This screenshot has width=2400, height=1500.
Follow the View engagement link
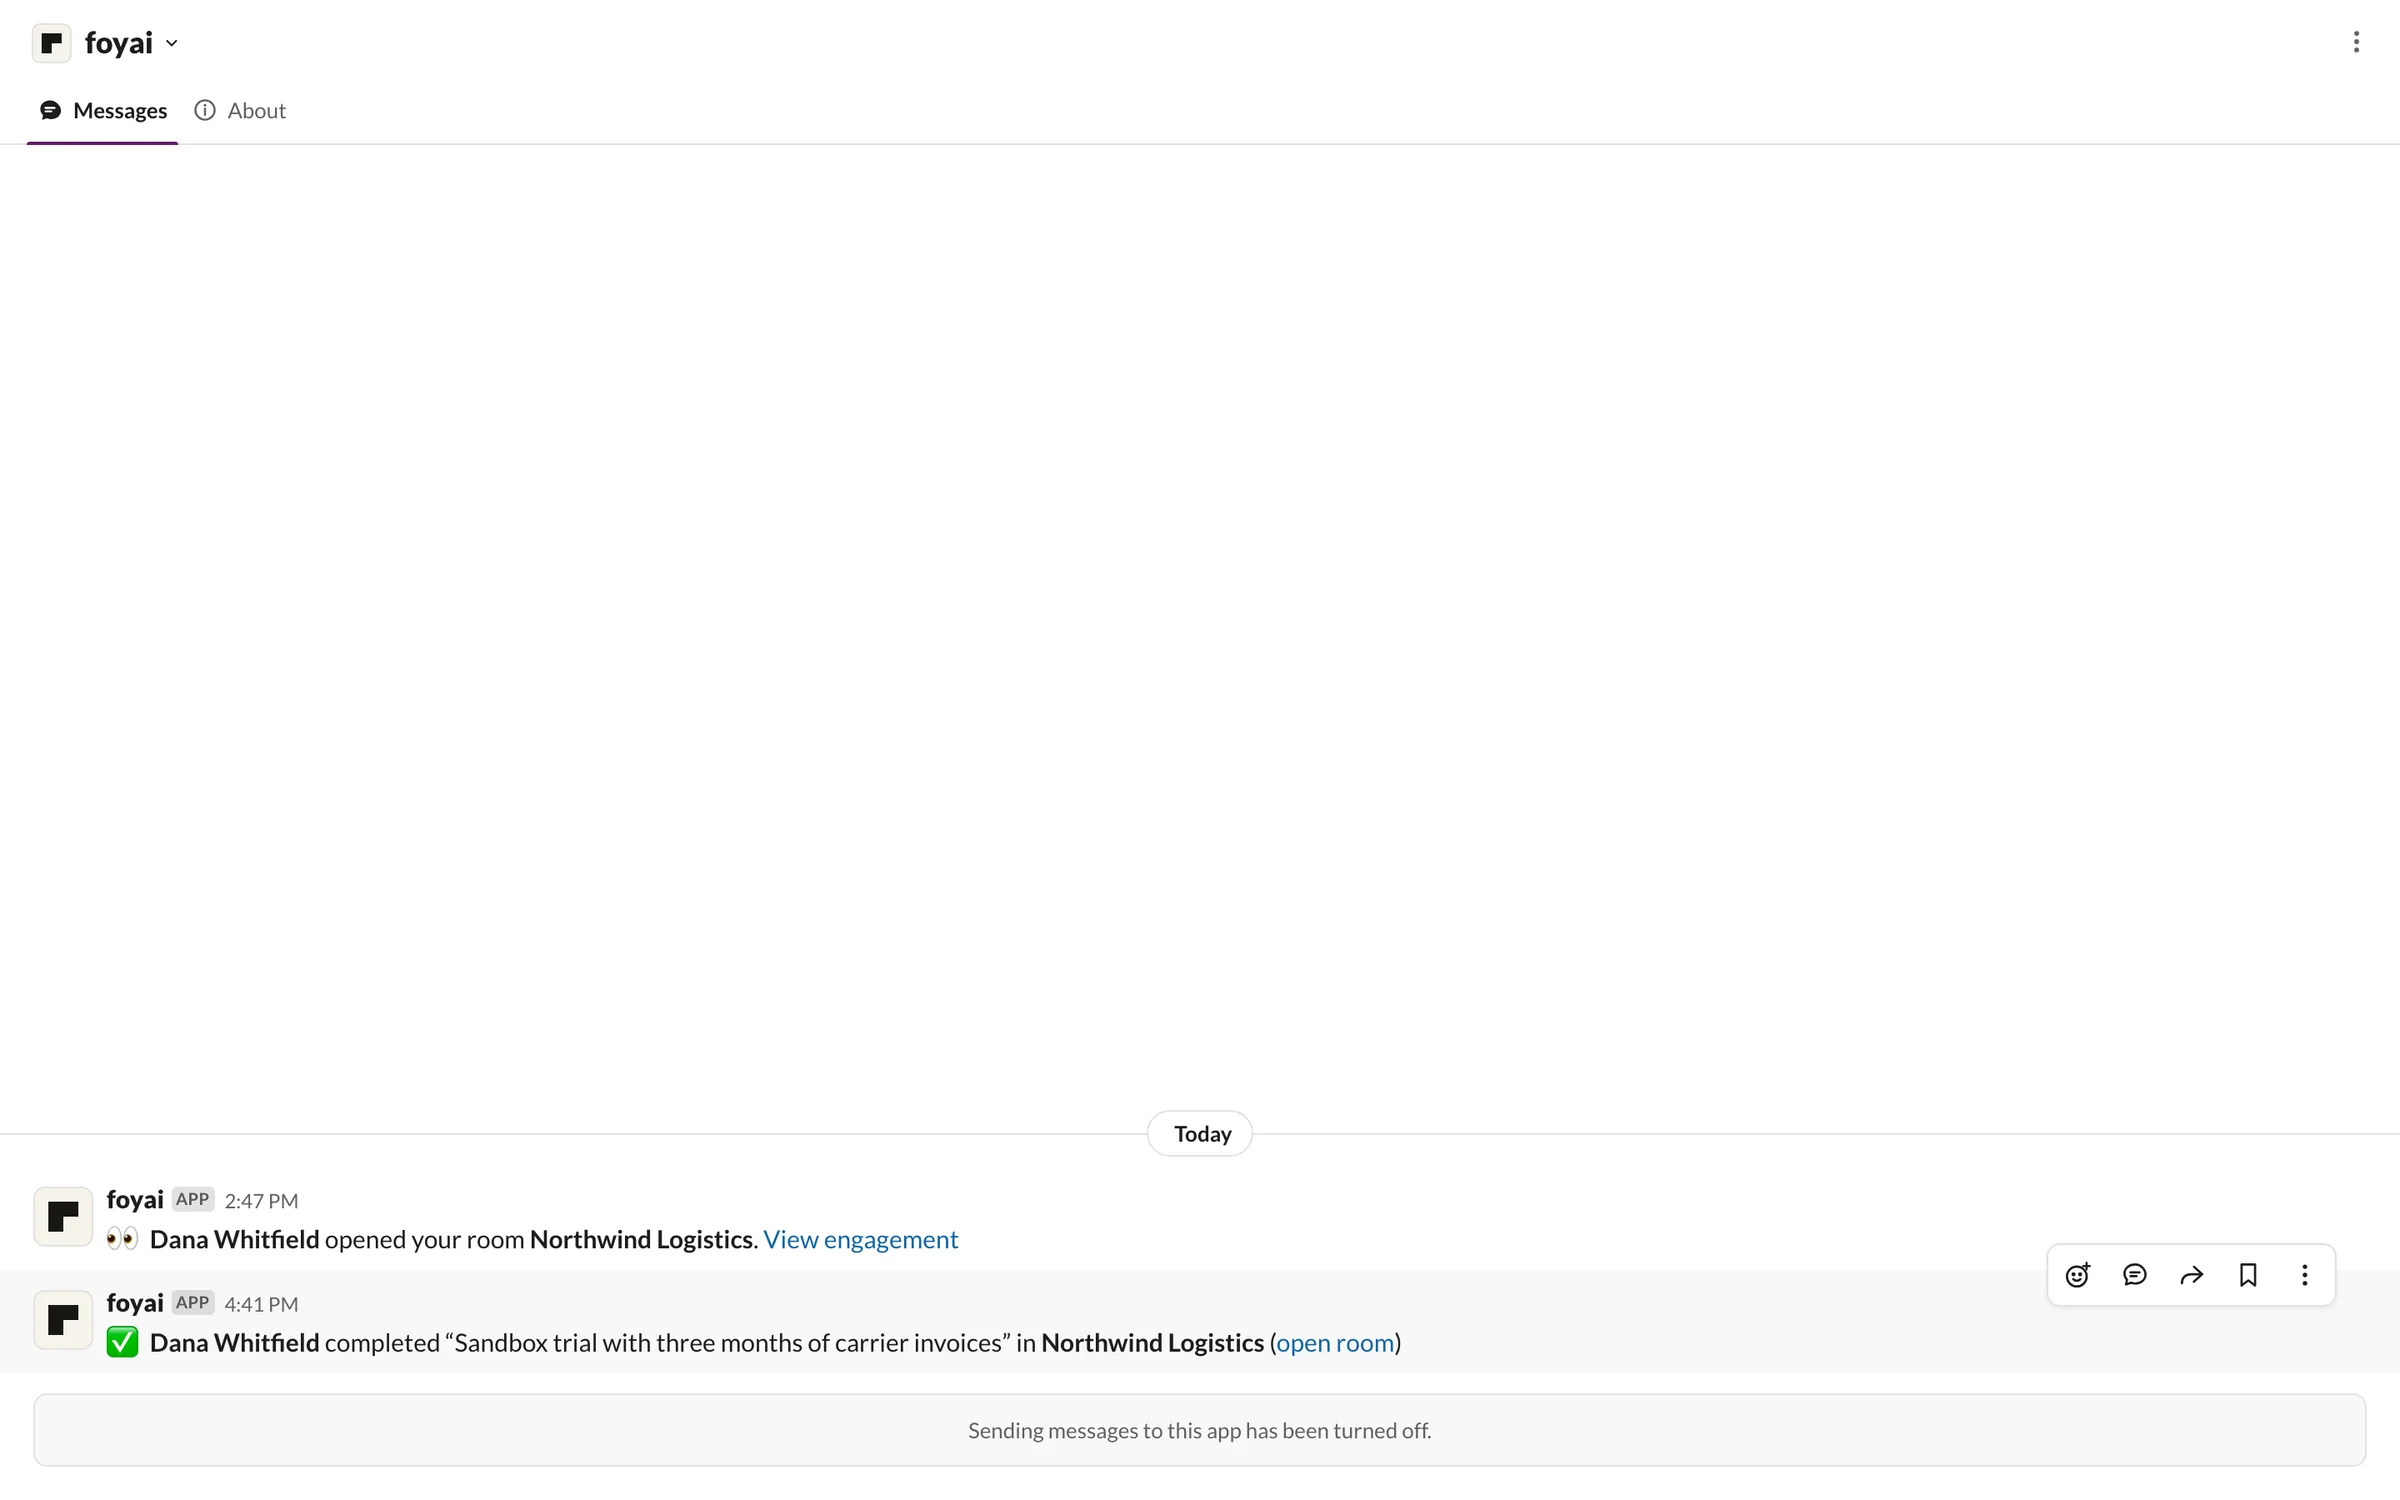(x=861, y=1239)
